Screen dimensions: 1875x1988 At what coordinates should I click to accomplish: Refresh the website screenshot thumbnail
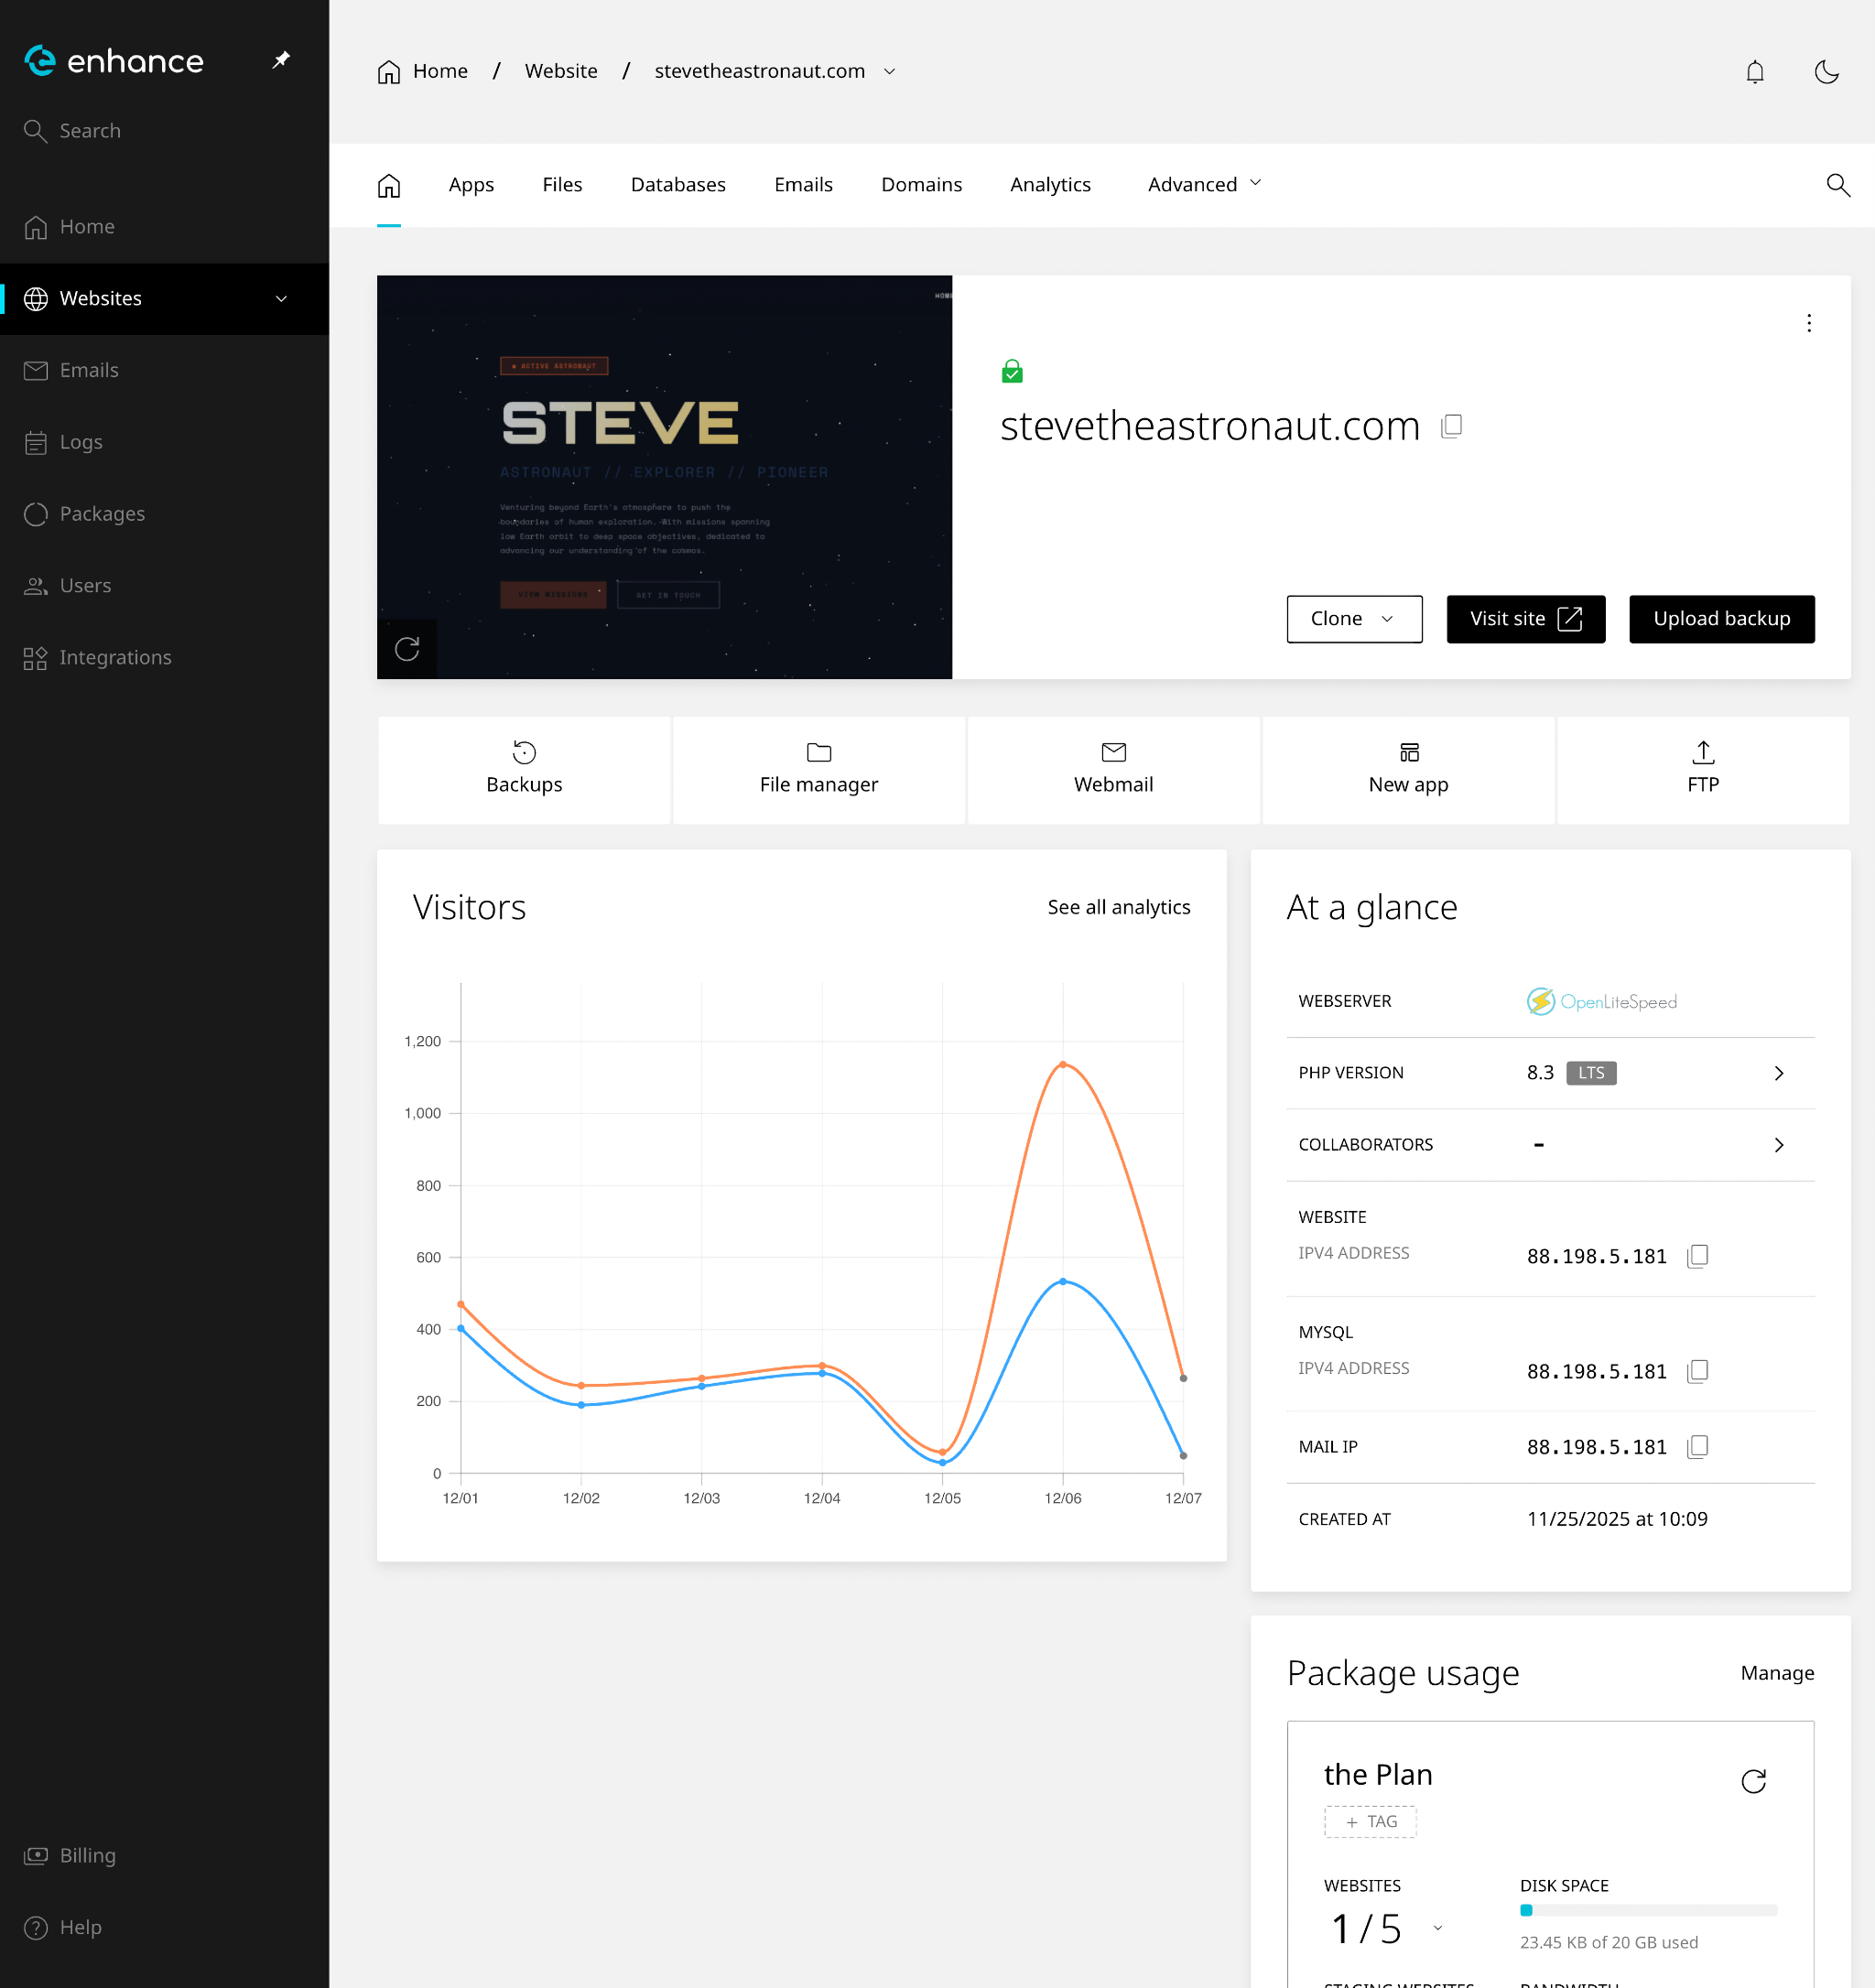[407, 649]
